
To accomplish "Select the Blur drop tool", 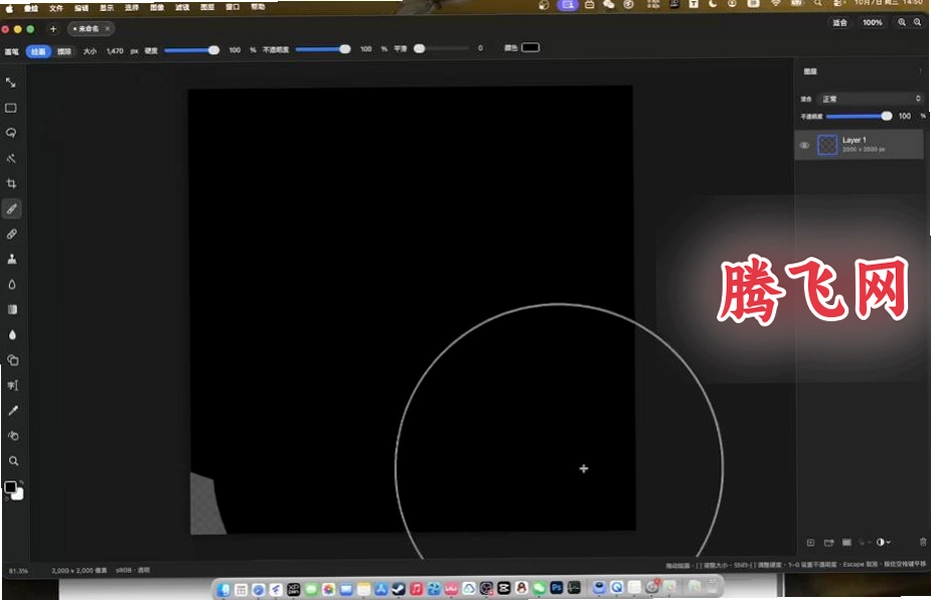I will point(12,284).
